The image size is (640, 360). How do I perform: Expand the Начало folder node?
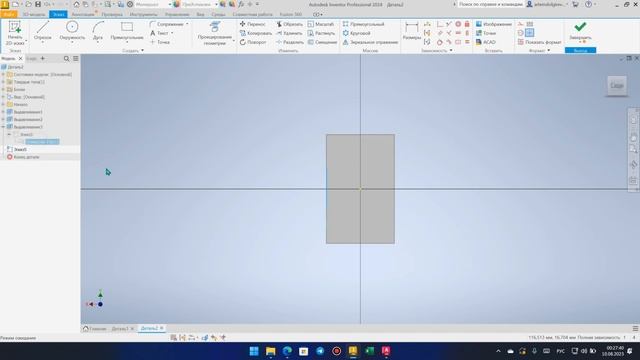(x=3, y=104)
